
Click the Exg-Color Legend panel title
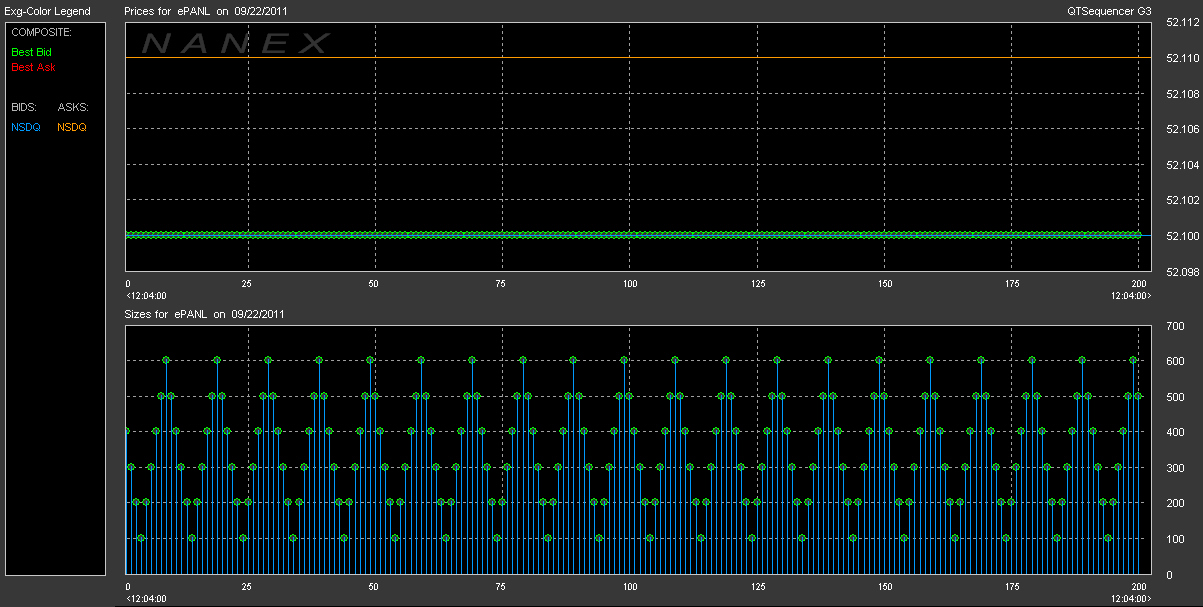coord(47,11)
